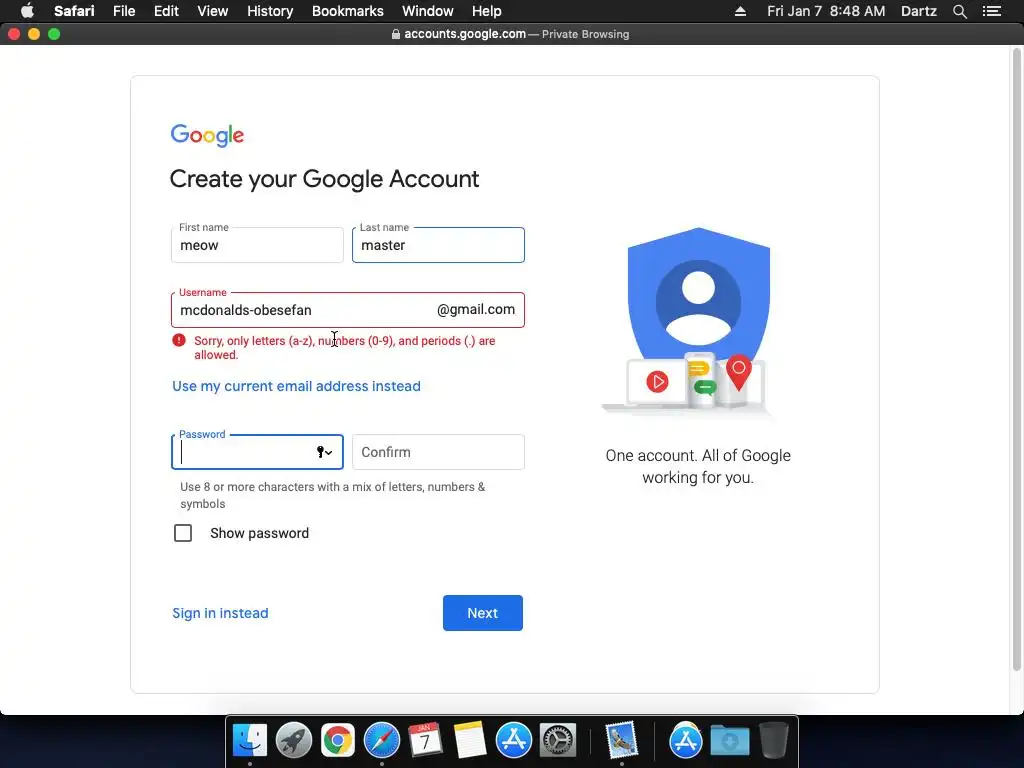The width and height of the screenshot is (1024, 768).
Task: Open the Mail stamp icon in dock
Action: click(x=621, y=740)
